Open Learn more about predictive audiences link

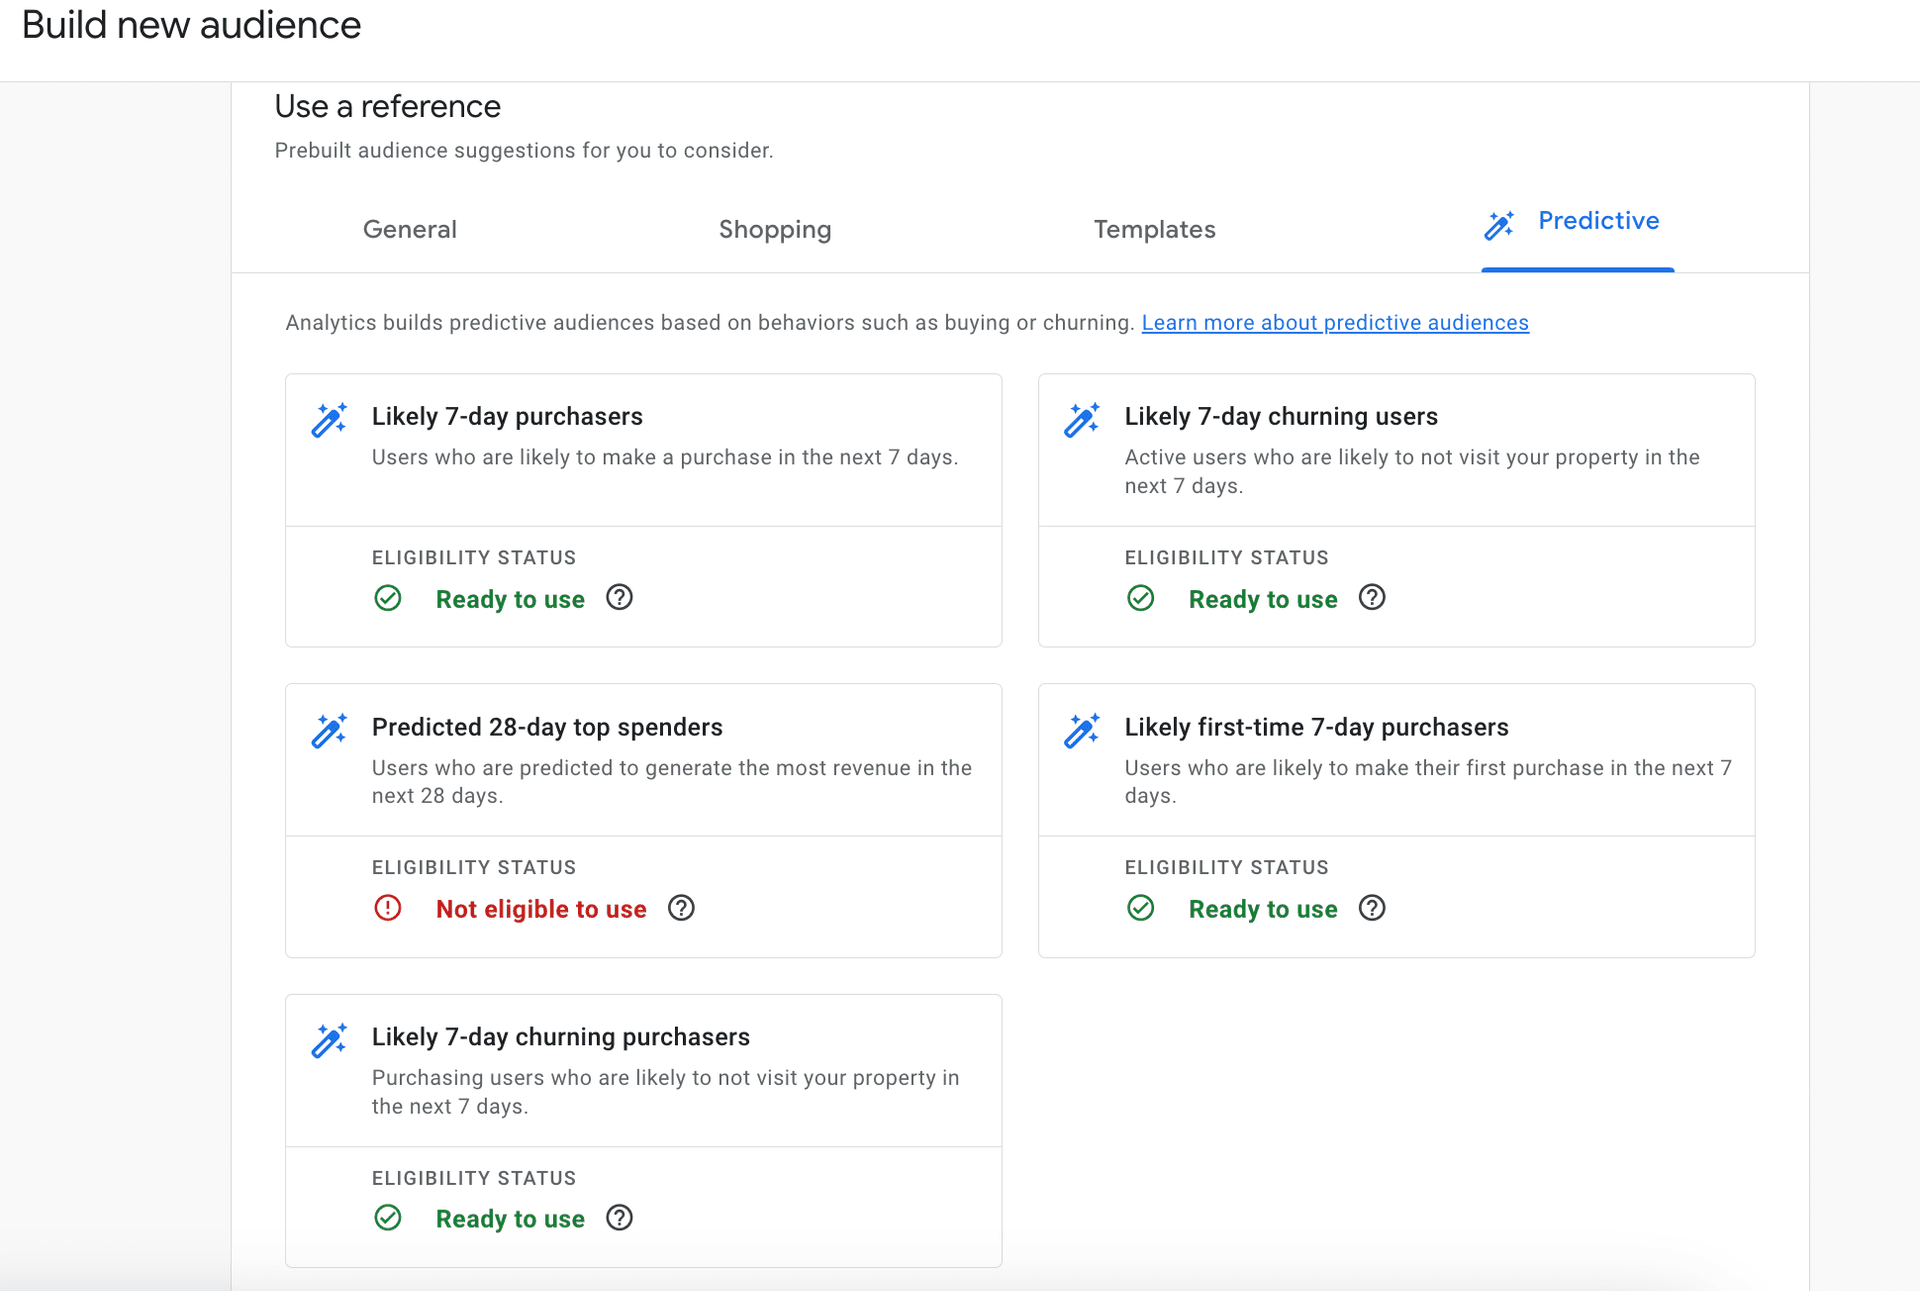click(x=1334, y=323)
